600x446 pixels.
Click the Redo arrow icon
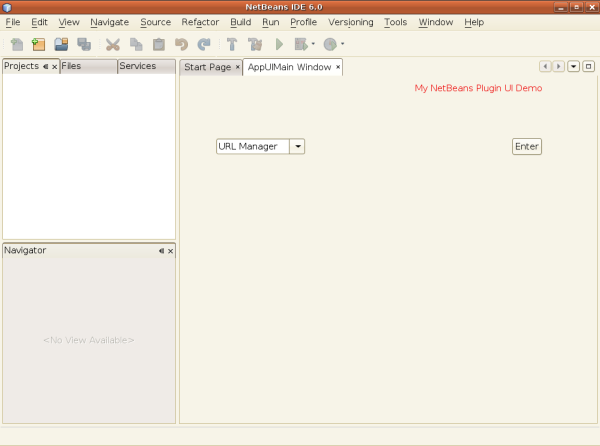204,44
